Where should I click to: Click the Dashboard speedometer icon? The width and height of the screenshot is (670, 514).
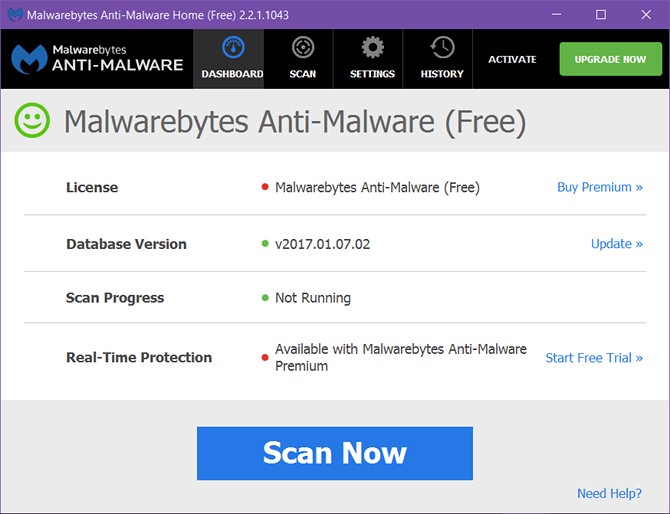[232, 49]
